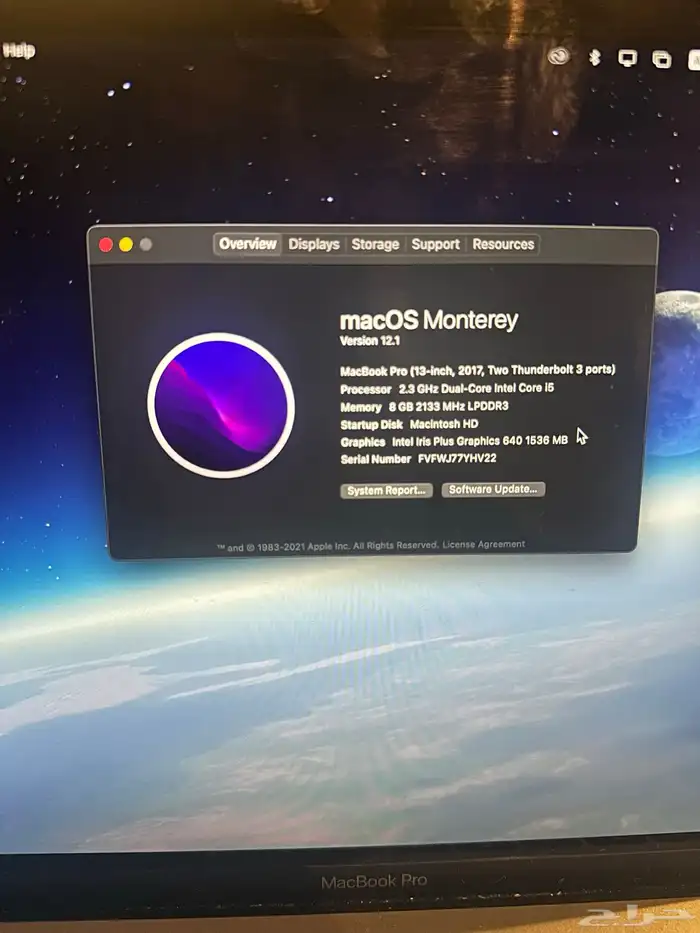Click the overlapping windows menu bar icon
Viewport: 700px width, 933px height.
click(x=661, y=59)
